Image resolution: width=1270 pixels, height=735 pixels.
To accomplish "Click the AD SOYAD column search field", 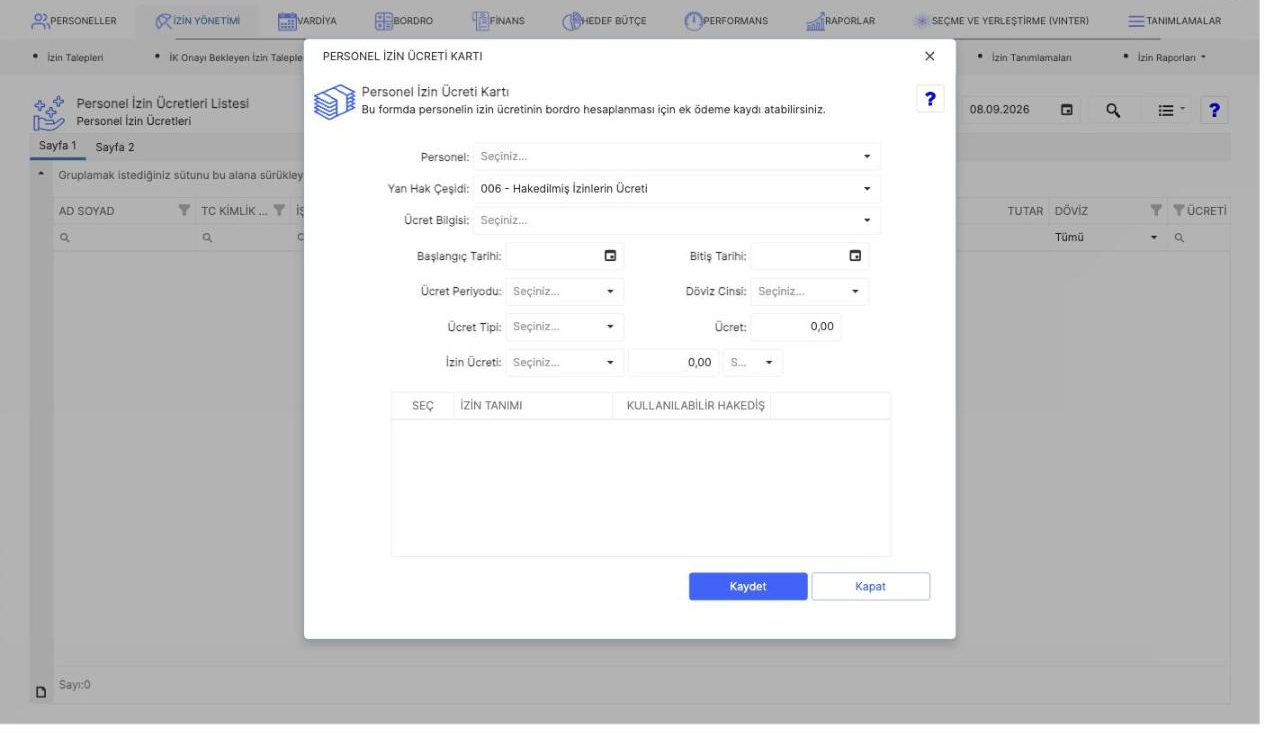I will click(x=123, y=240).
